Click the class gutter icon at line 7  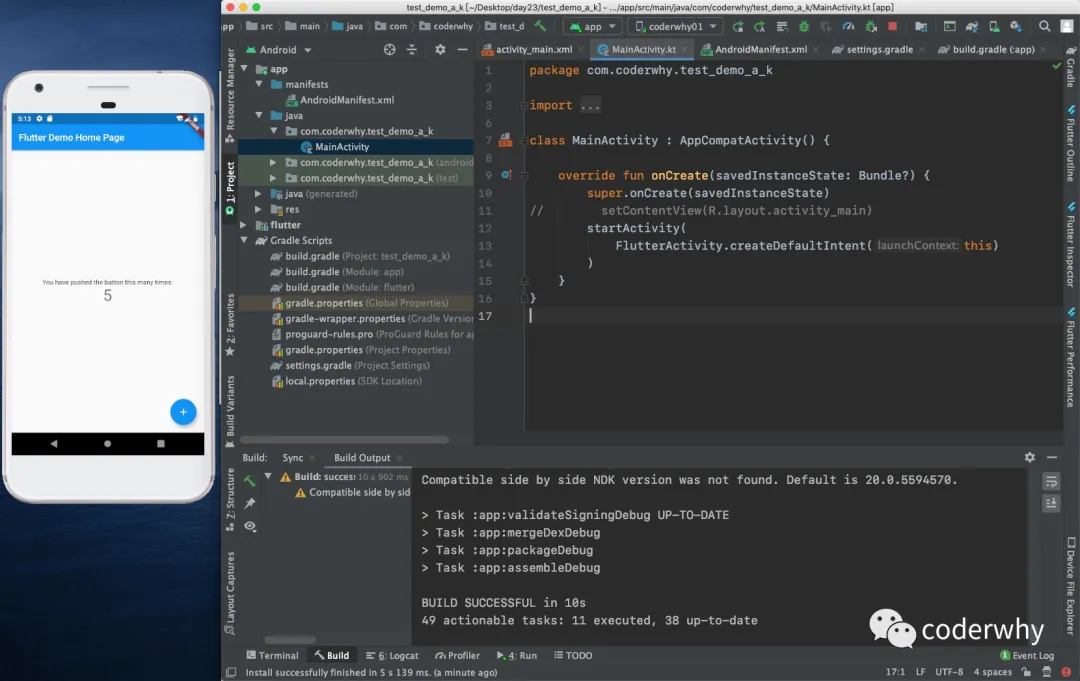pos(506,140)
